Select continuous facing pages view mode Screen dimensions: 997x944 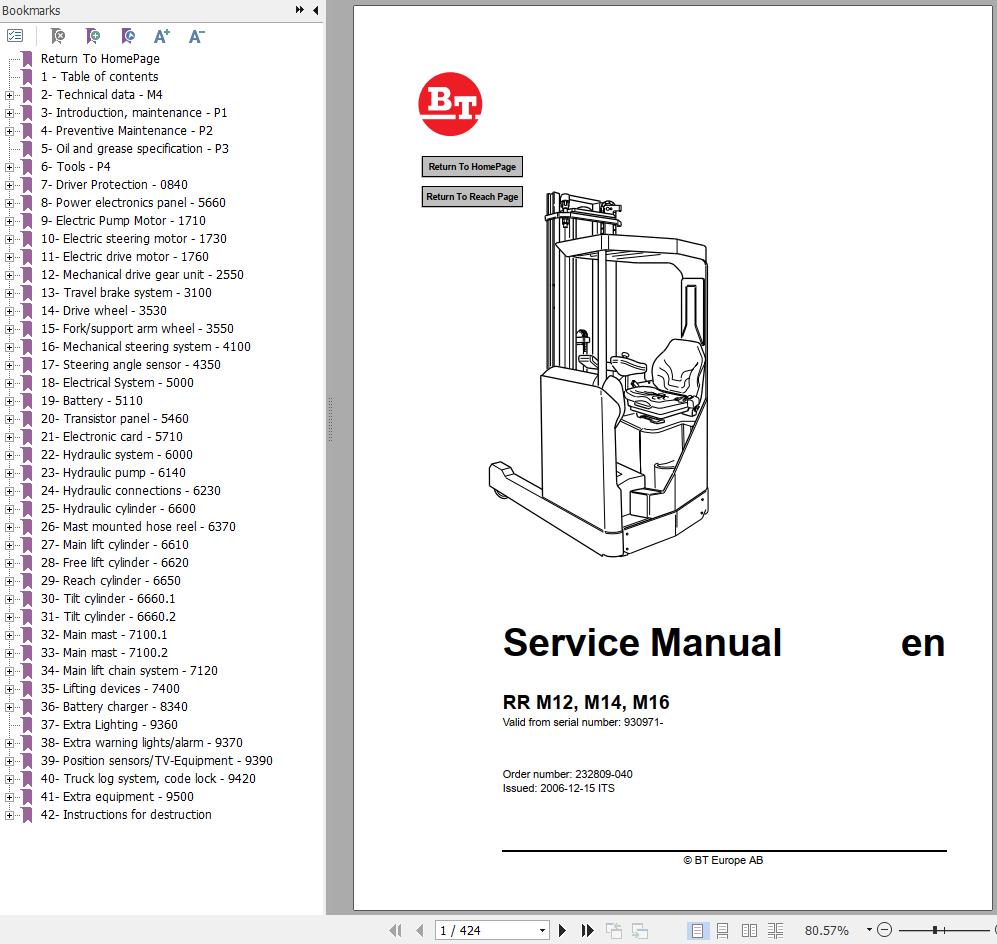point(775,930)
